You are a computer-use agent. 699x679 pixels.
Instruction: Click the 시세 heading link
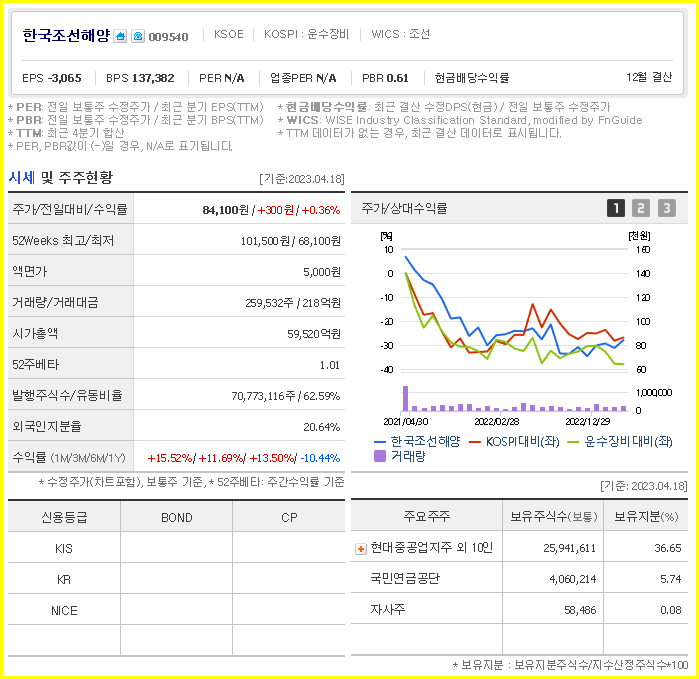(21, 177)
